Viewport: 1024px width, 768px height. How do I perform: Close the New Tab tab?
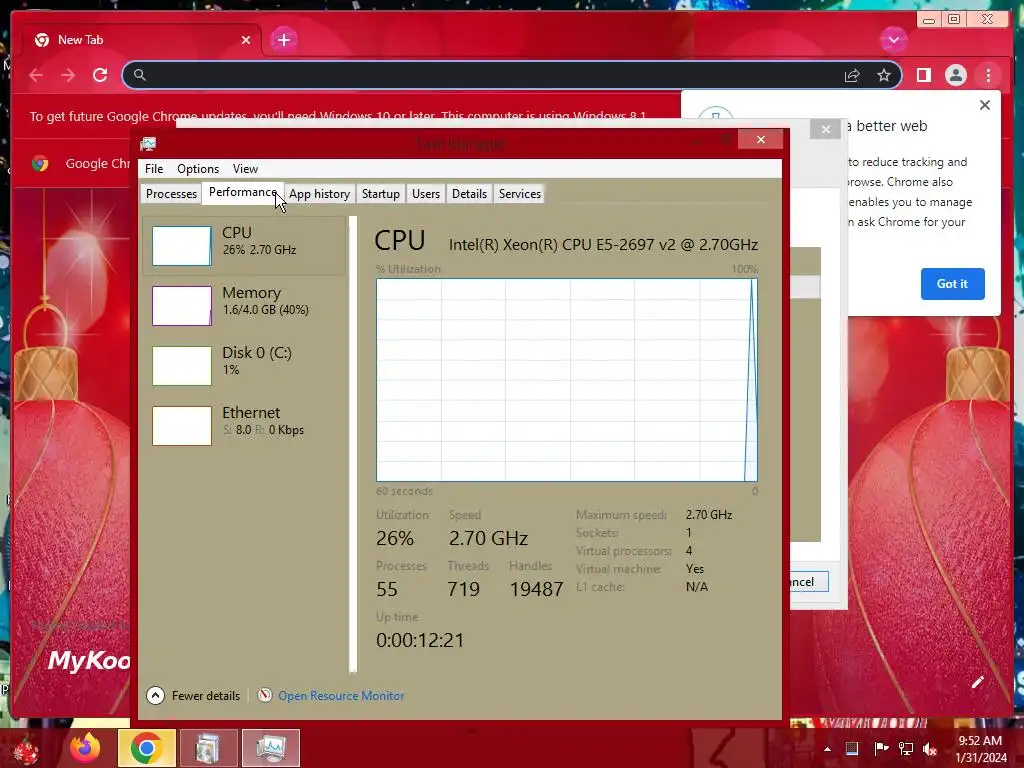tap(246, 40)
